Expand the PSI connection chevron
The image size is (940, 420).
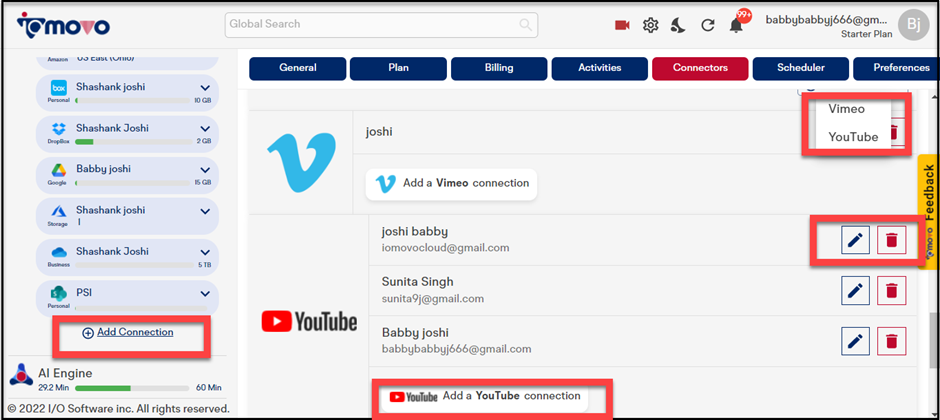click(205, 294)
